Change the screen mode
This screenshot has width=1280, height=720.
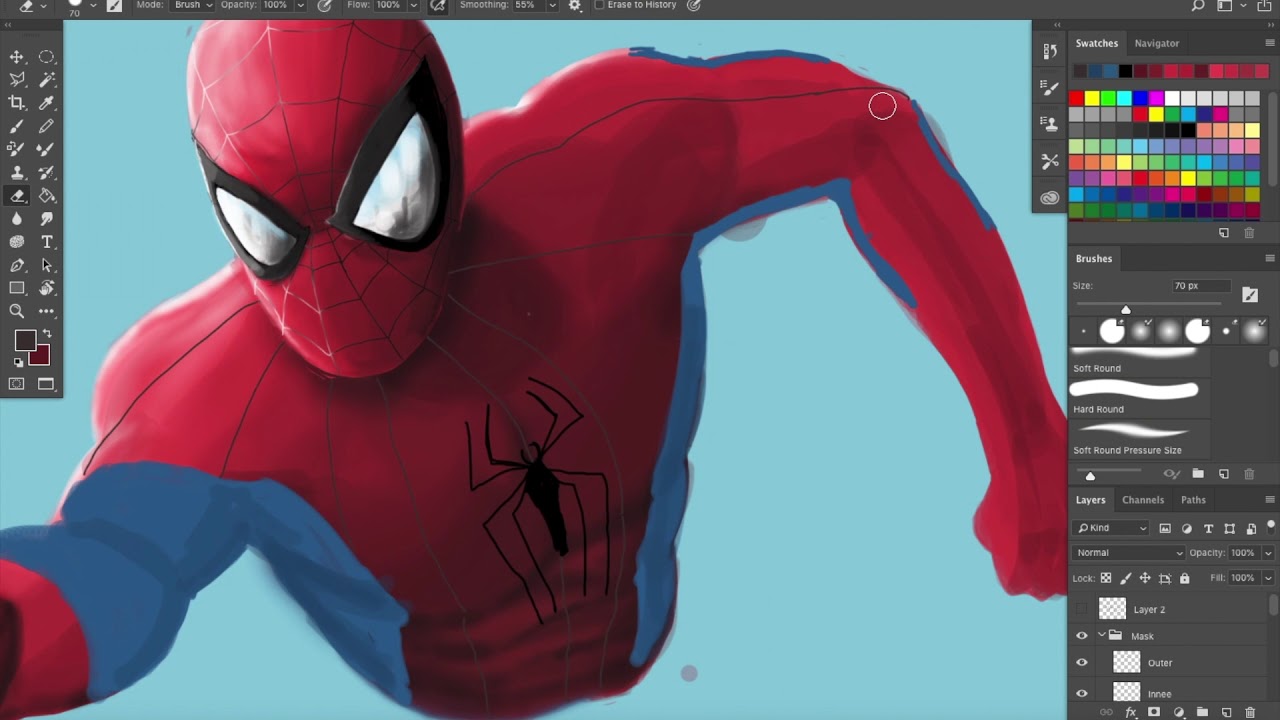pyautogui.click(x=46, y=384)
